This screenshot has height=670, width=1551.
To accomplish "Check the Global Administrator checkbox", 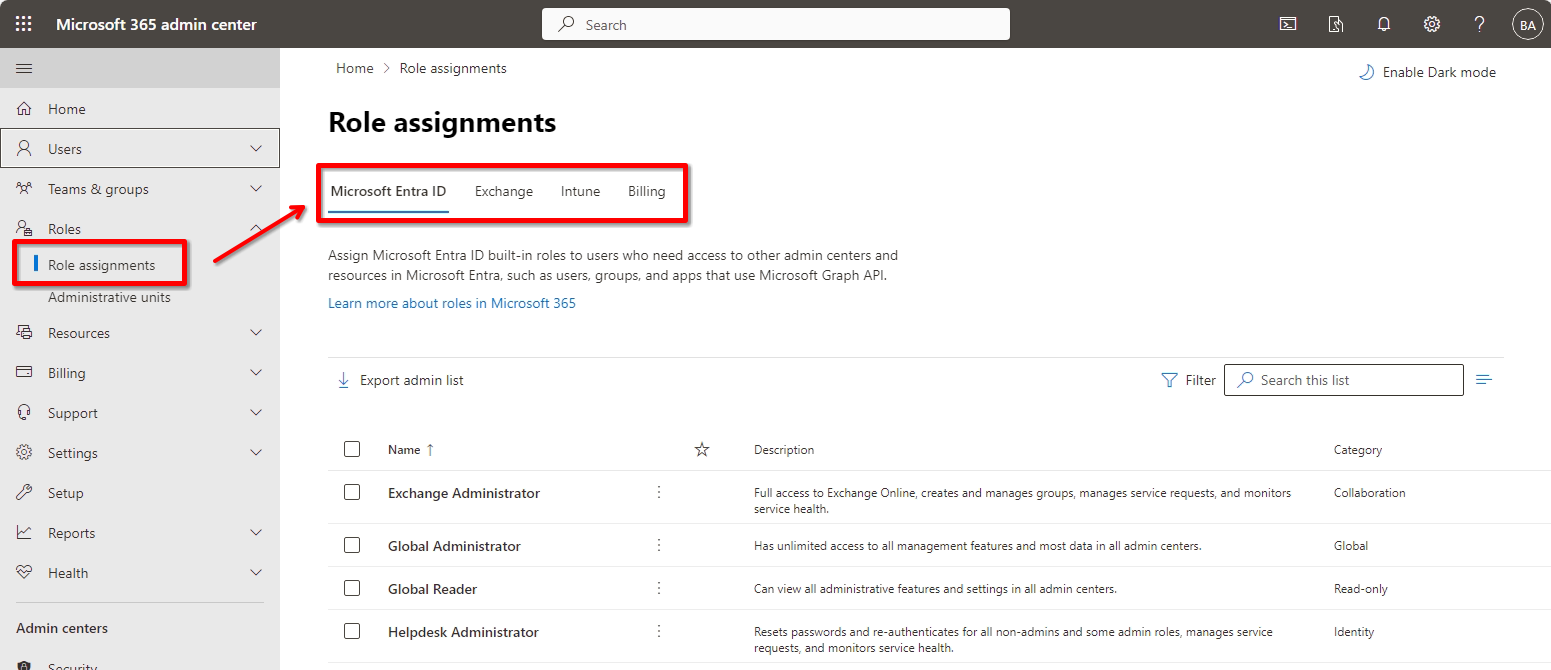I will click(352, 545).
